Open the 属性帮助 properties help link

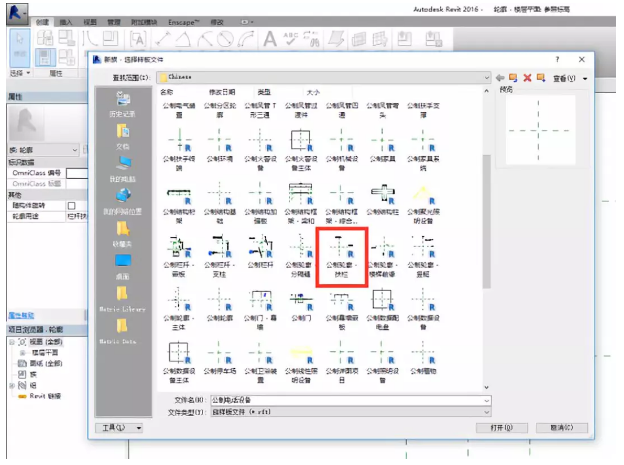pos(21,315)
